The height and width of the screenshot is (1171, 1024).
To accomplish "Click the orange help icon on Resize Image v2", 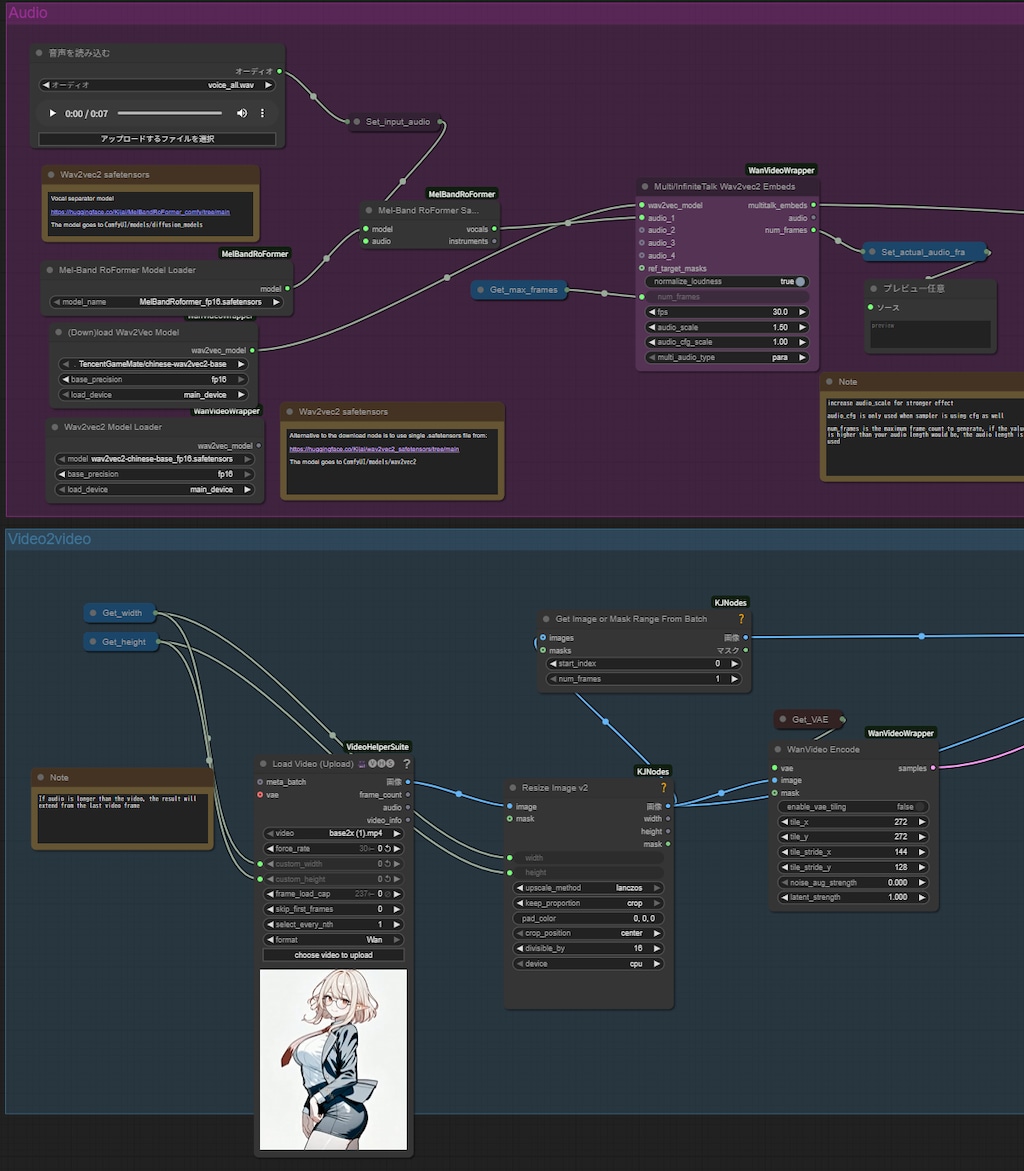I will 663,788.
